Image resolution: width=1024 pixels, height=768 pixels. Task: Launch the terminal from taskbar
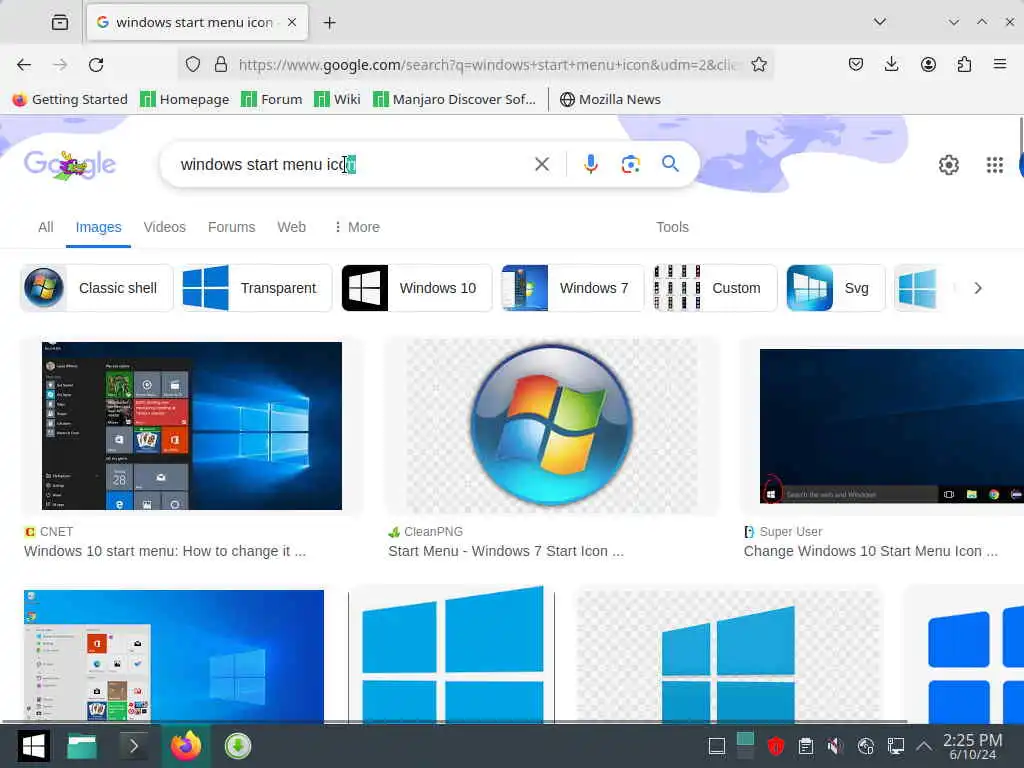click(x=133, y=746)
